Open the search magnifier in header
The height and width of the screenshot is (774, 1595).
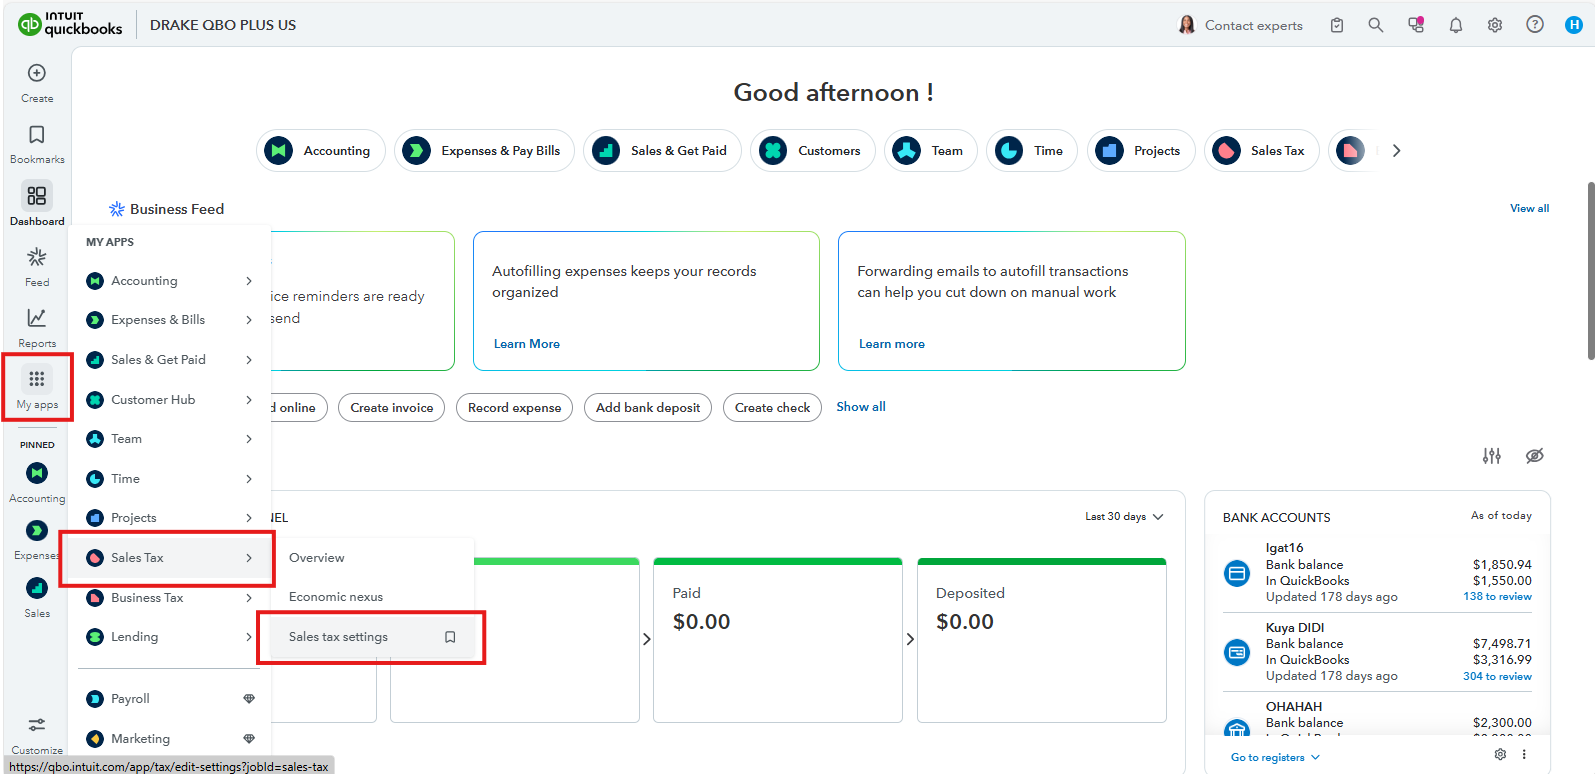(1376, 25)
